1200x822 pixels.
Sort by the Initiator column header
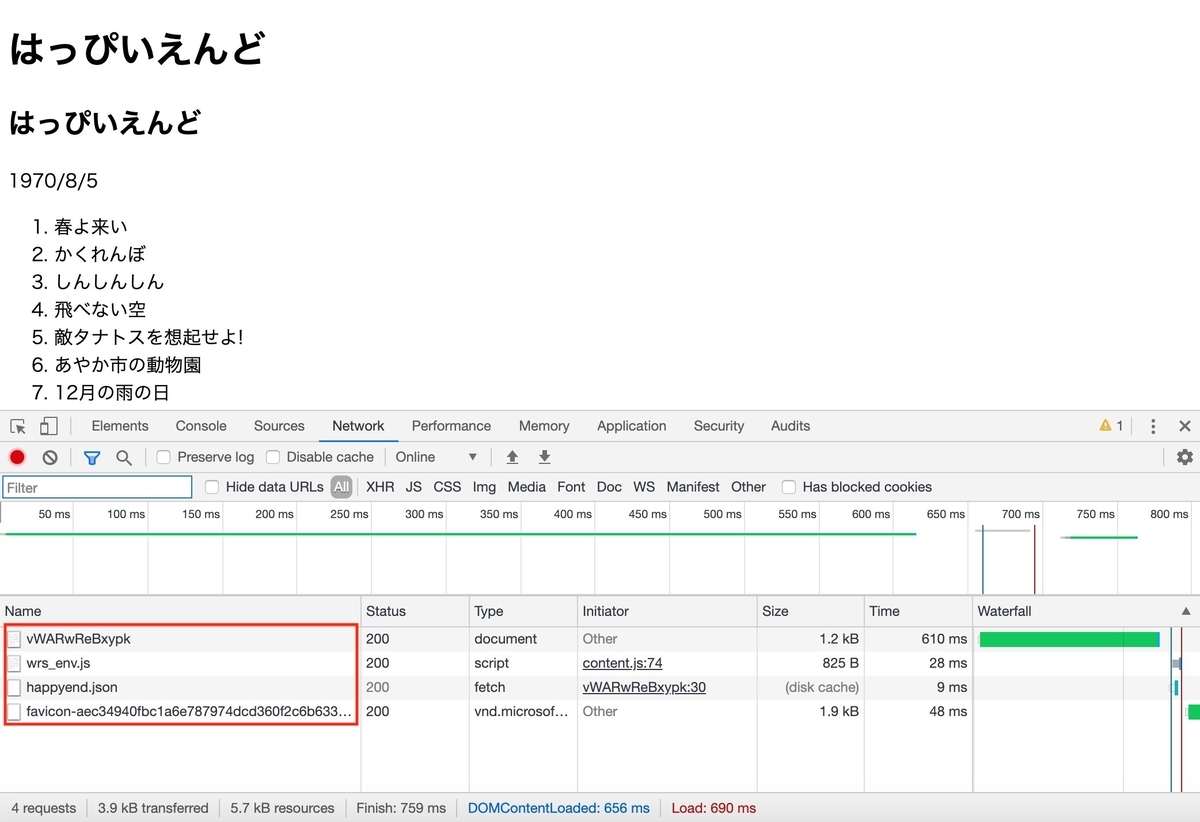(x=667, y=611)
